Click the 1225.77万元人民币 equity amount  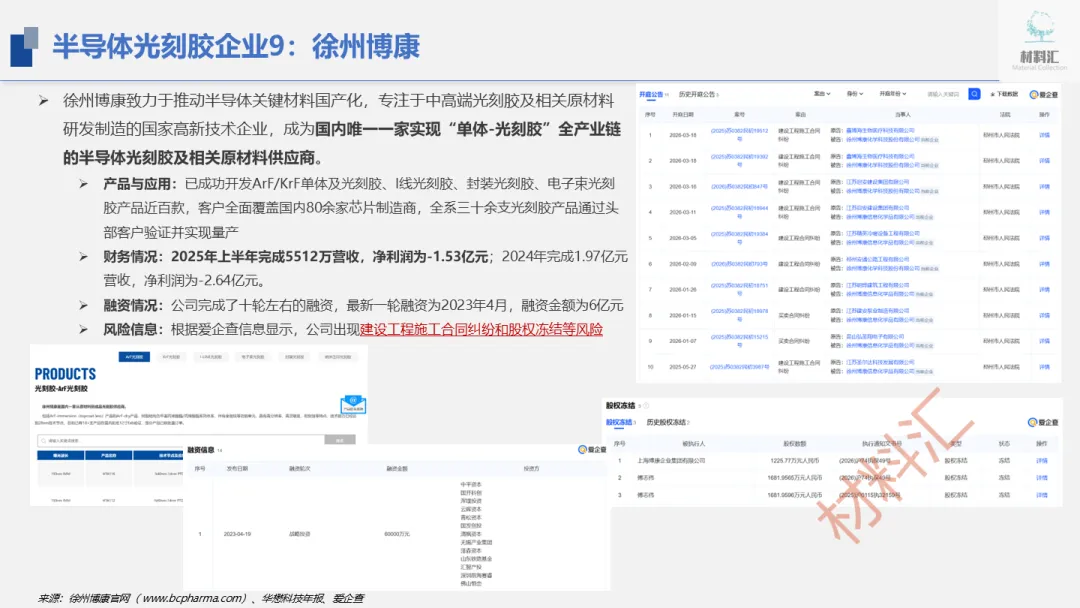coord(795,461)
